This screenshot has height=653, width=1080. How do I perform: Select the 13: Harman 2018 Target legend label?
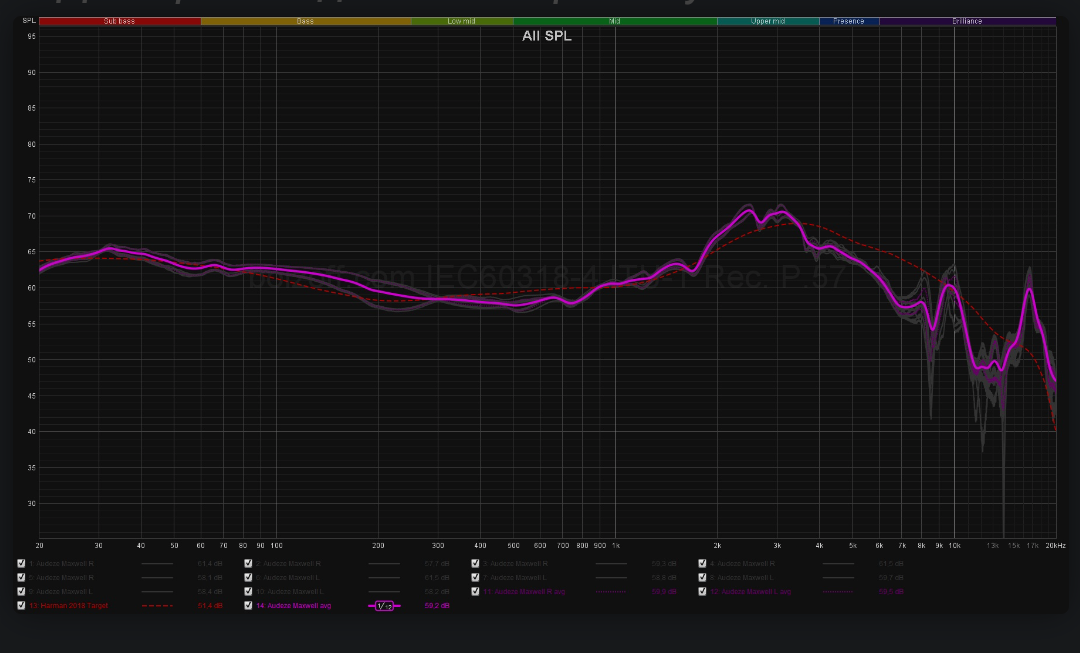click(x=68, y=606)
